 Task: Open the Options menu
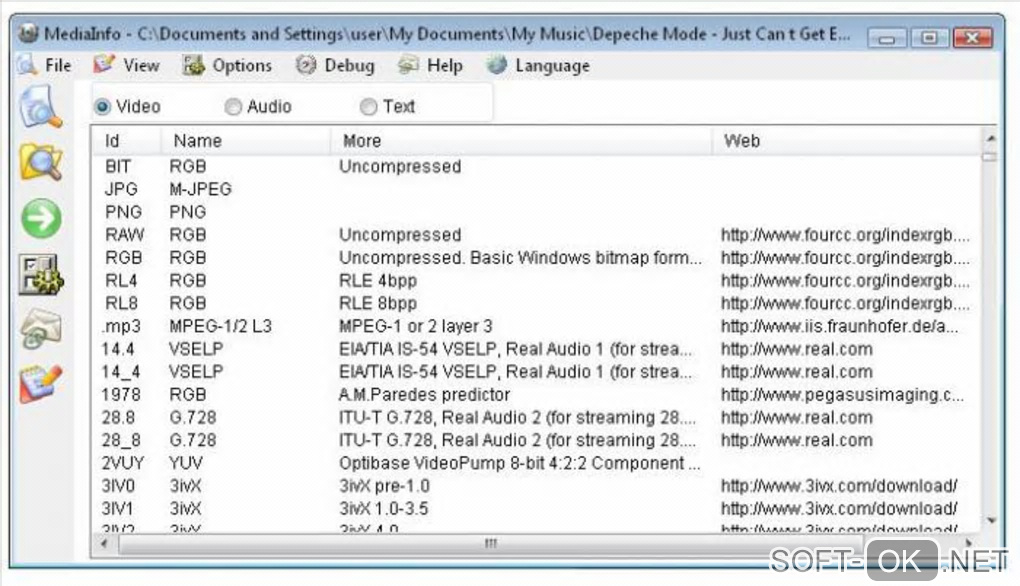tap(226, 65)
